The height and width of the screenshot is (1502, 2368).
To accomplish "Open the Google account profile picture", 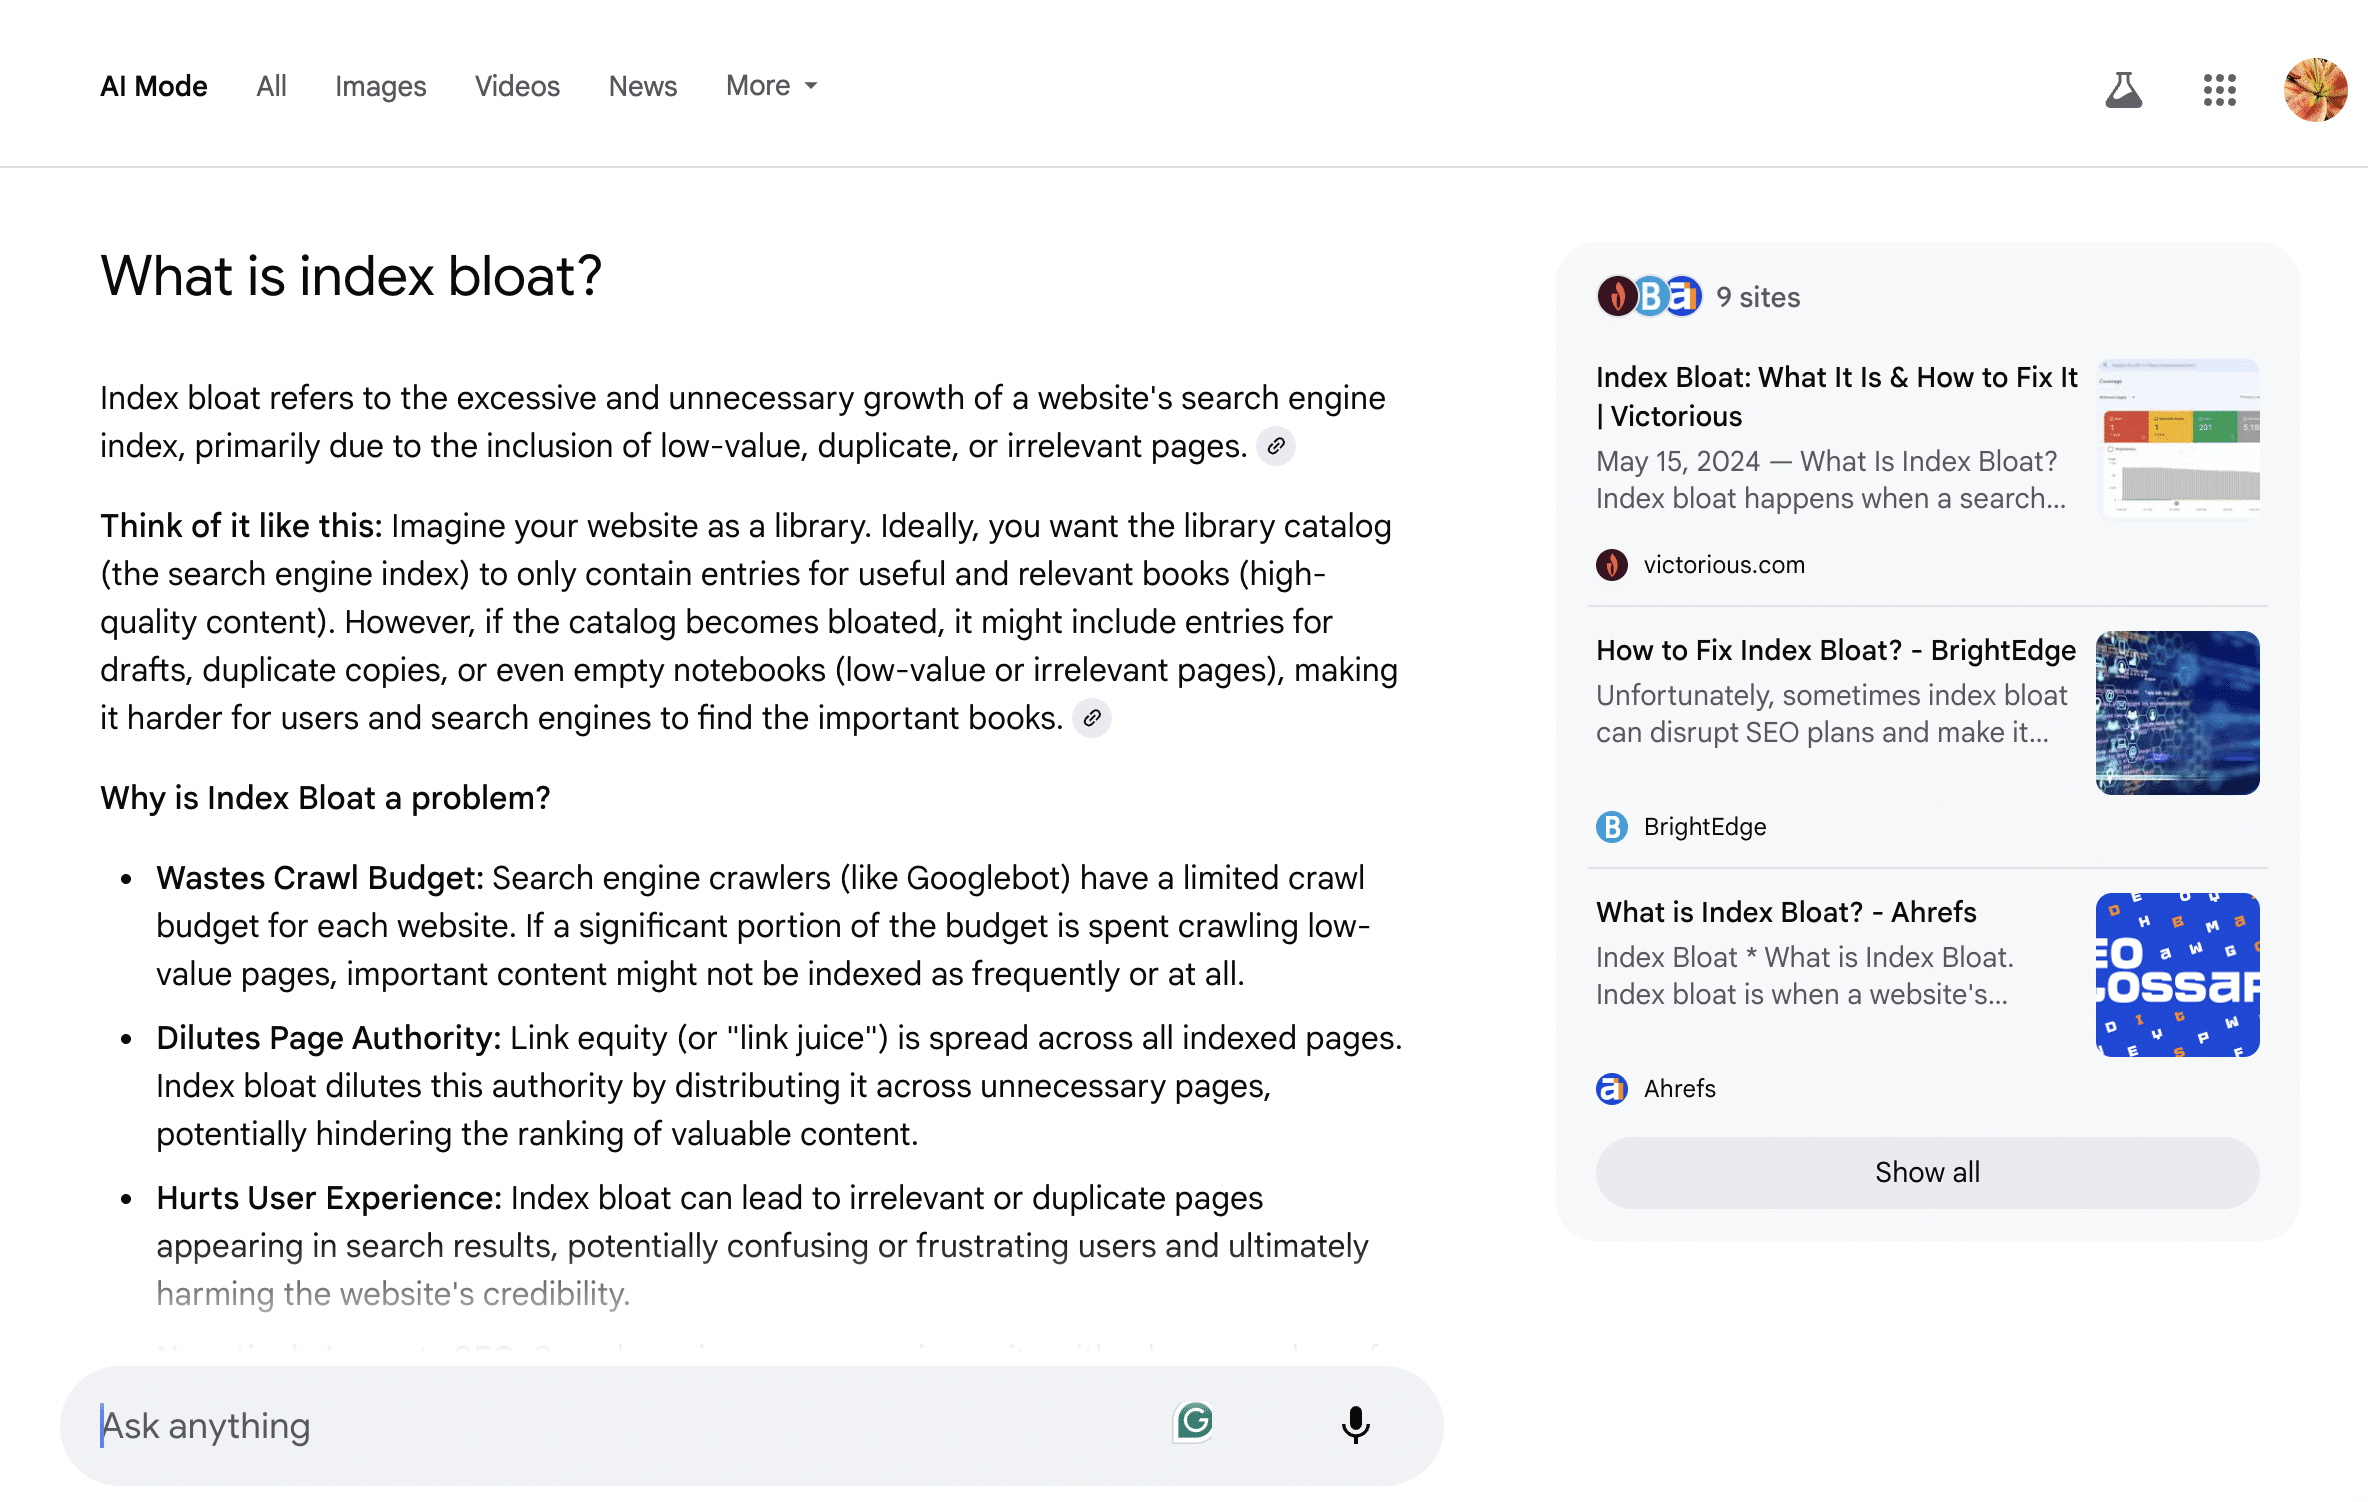I will coord(2315,90).
